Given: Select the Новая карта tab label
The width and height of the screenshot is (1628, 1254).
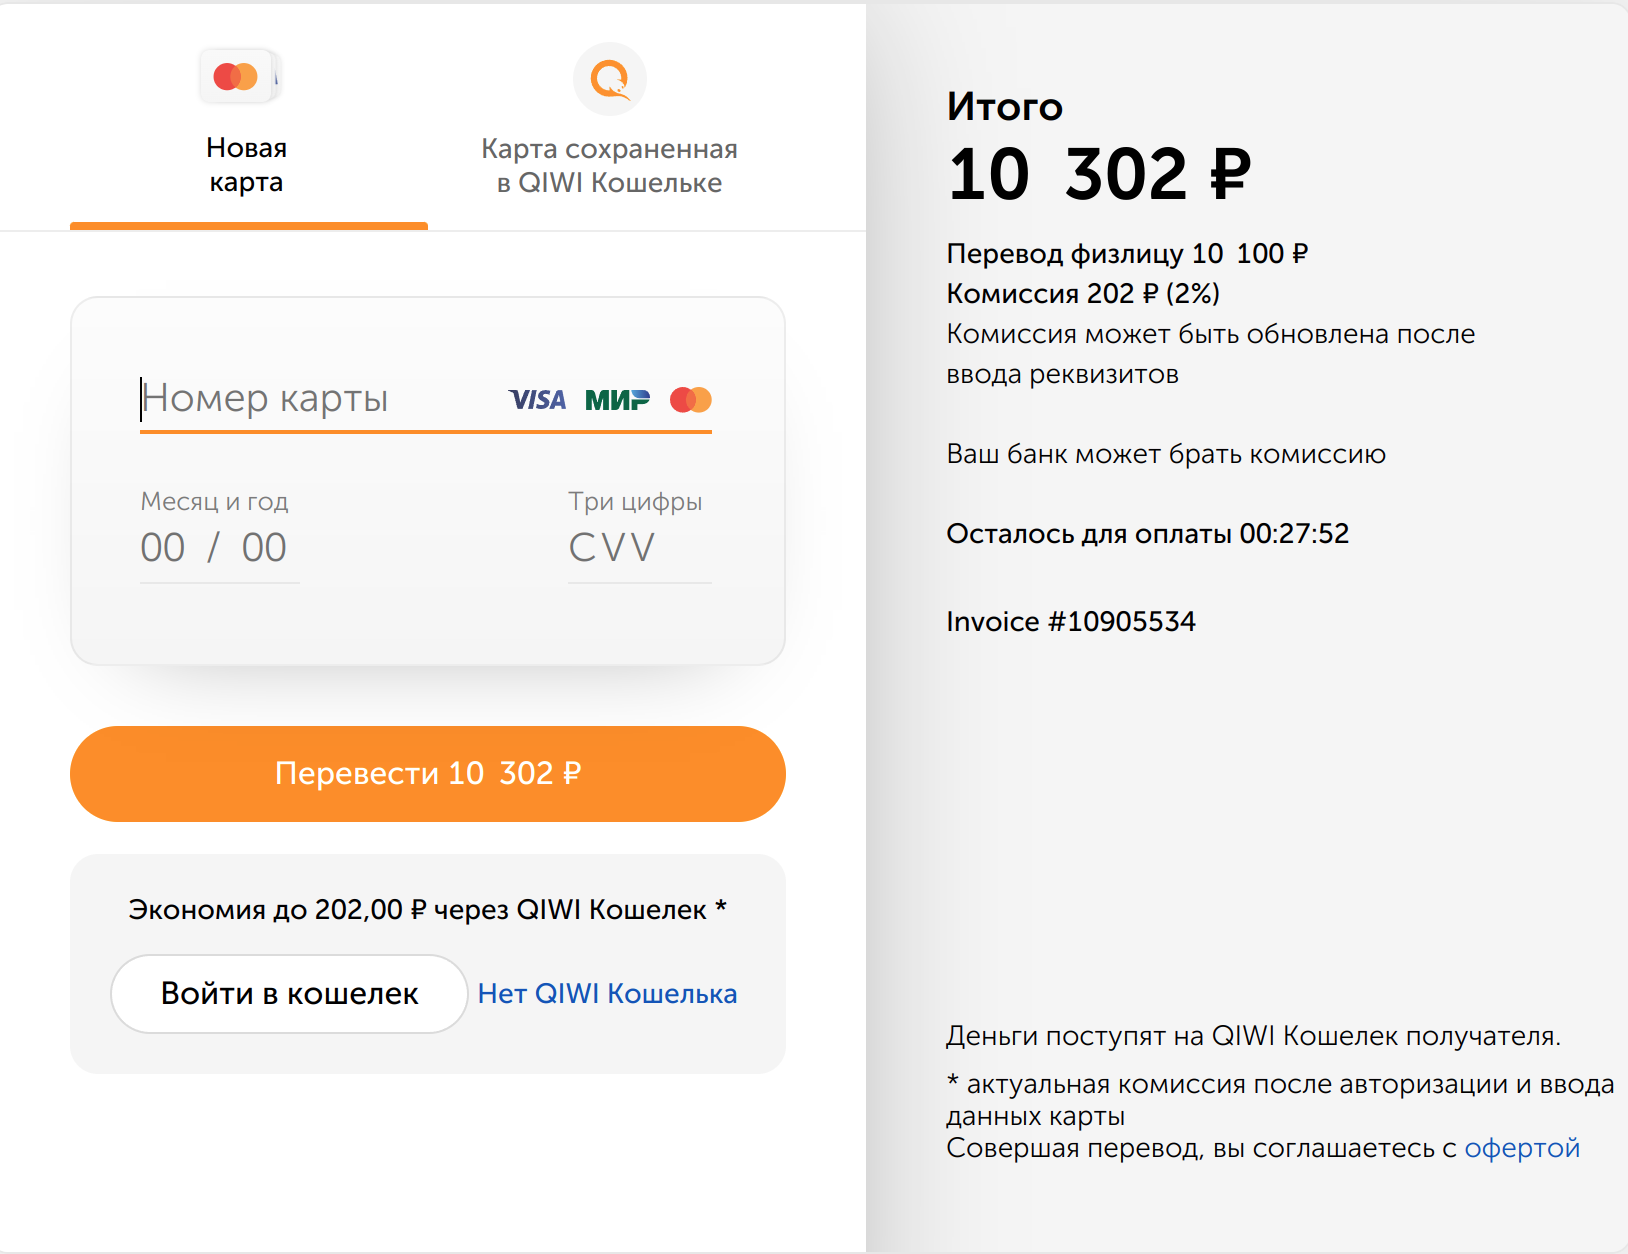Looking at the screenshot, I should tap(247, 165).
